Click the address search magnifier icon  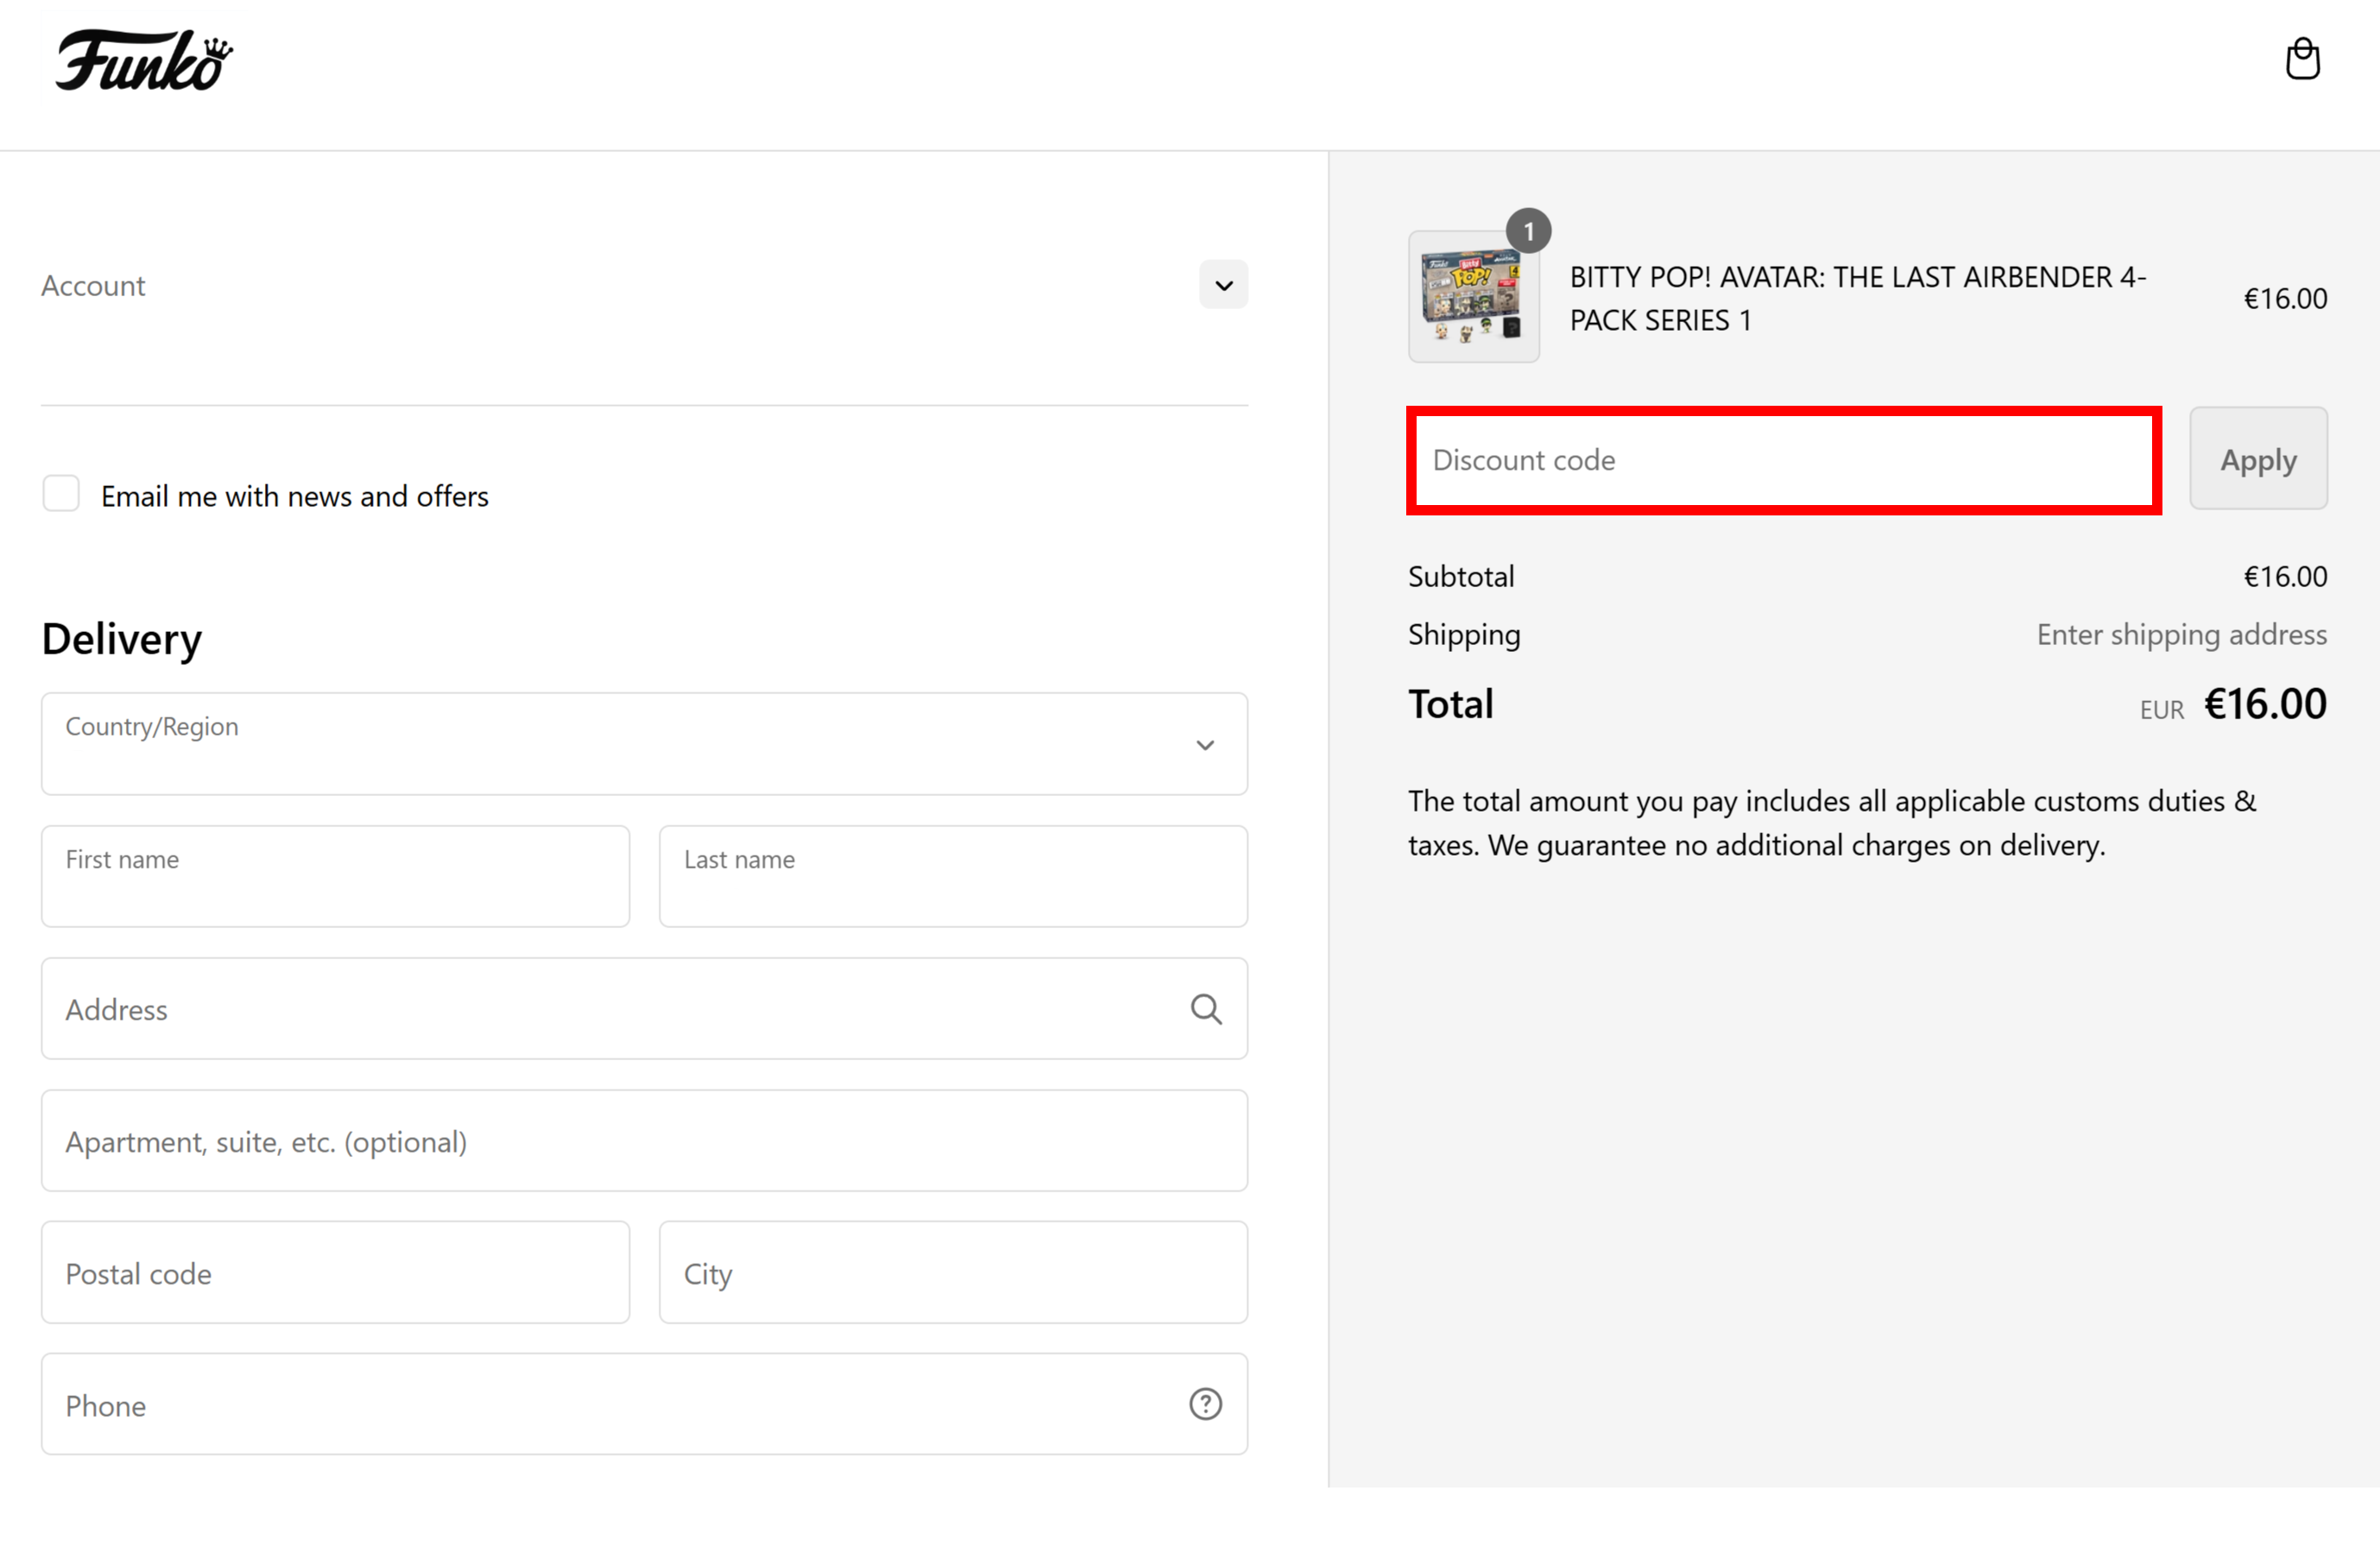pyautogui.click(x=1206, y=1009)
